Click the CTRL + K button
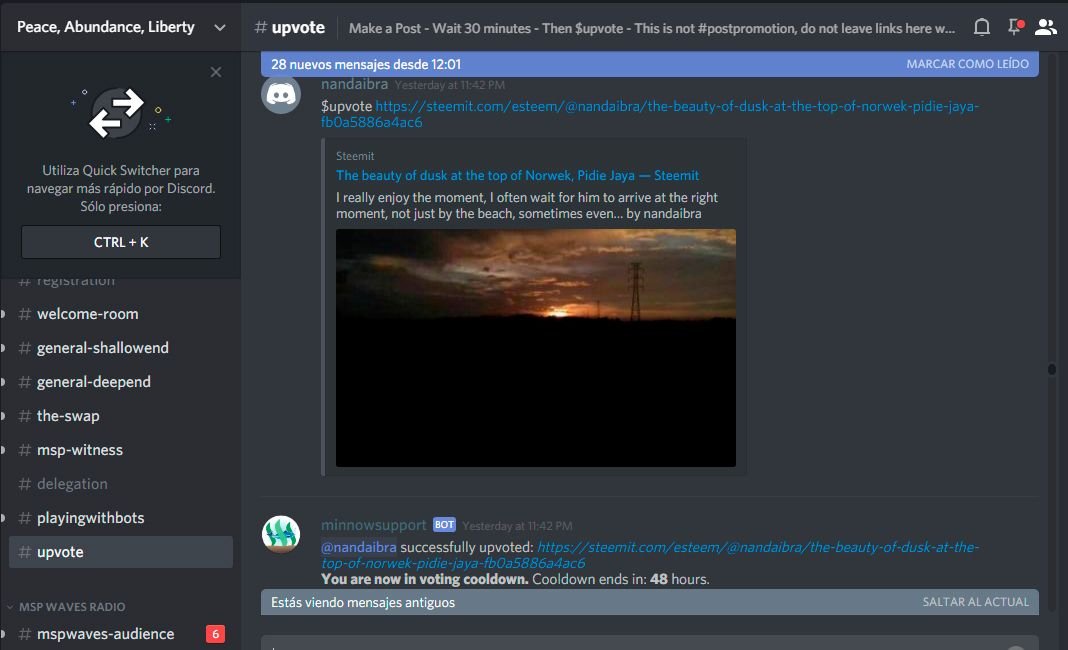 121,242
